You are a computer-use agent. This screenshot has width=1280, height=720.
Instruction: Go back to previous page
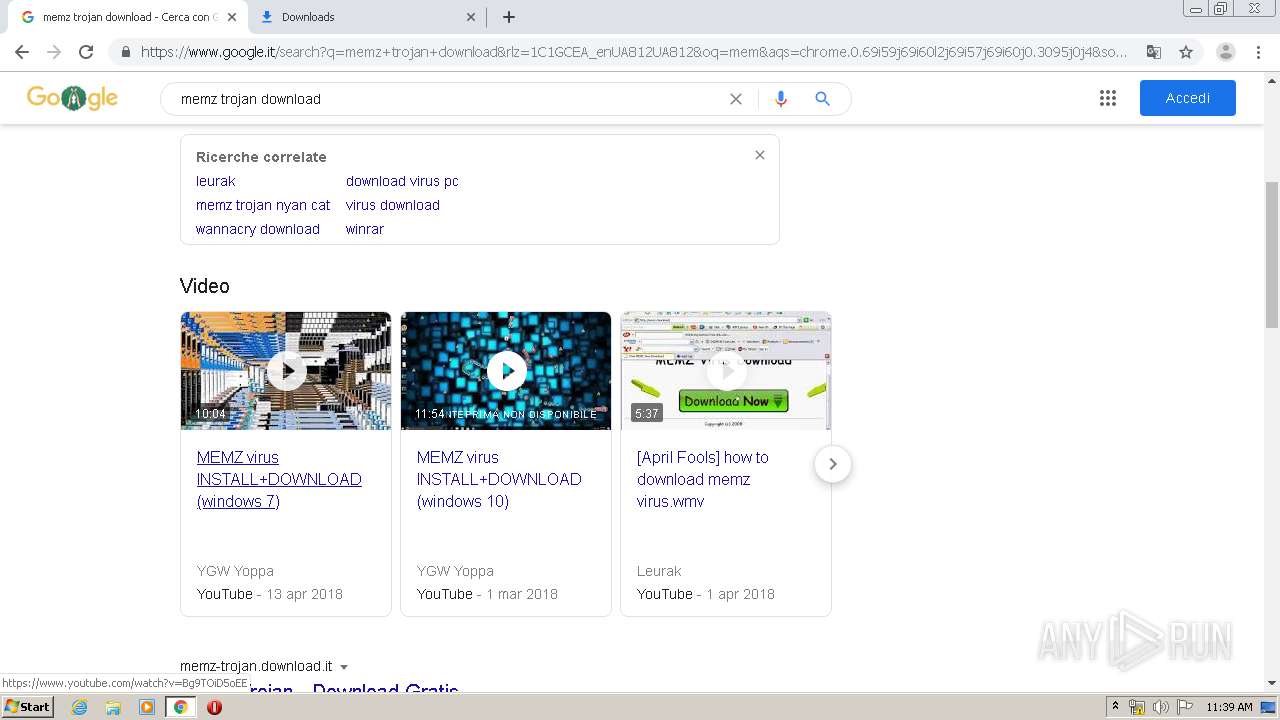click(22, 52)
